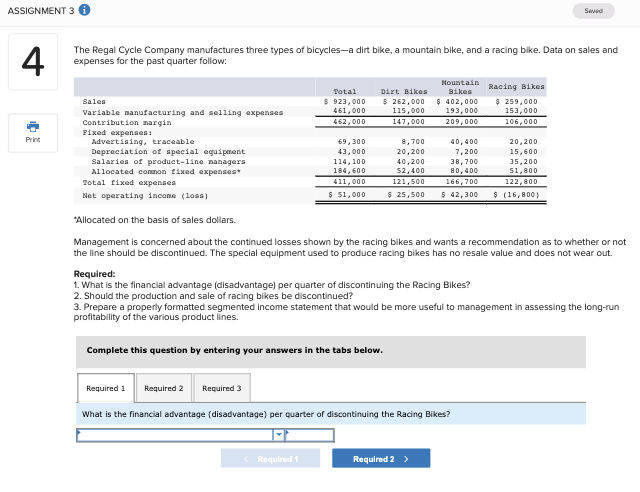640x492 pixels.
Task: Click the Dirt Bikes column header
Action: pyautogui.click(x=404, y=91)
